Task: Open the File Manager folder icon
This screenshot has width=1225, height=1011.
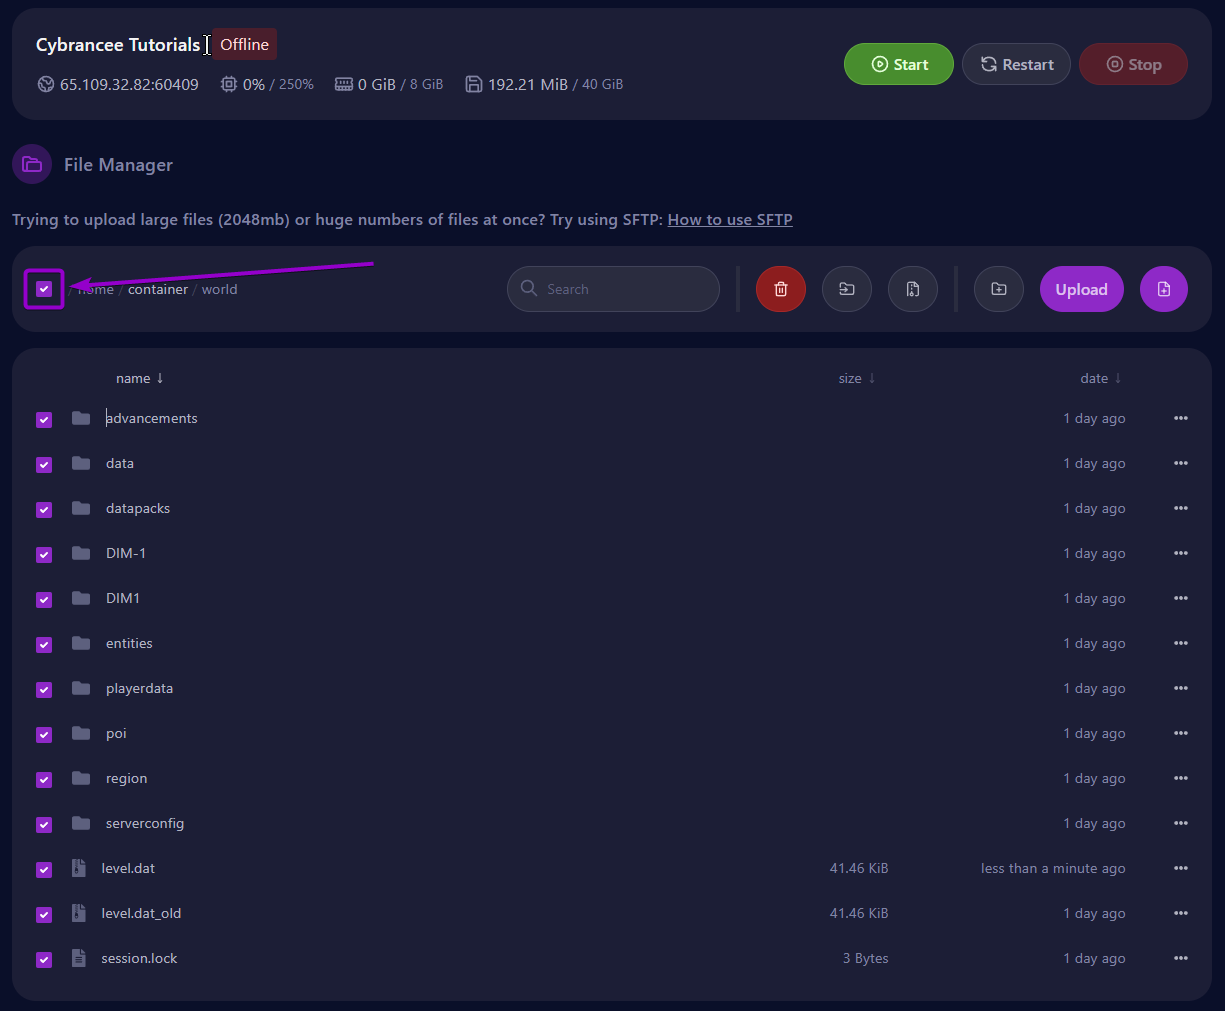Action: coord(32,164)
